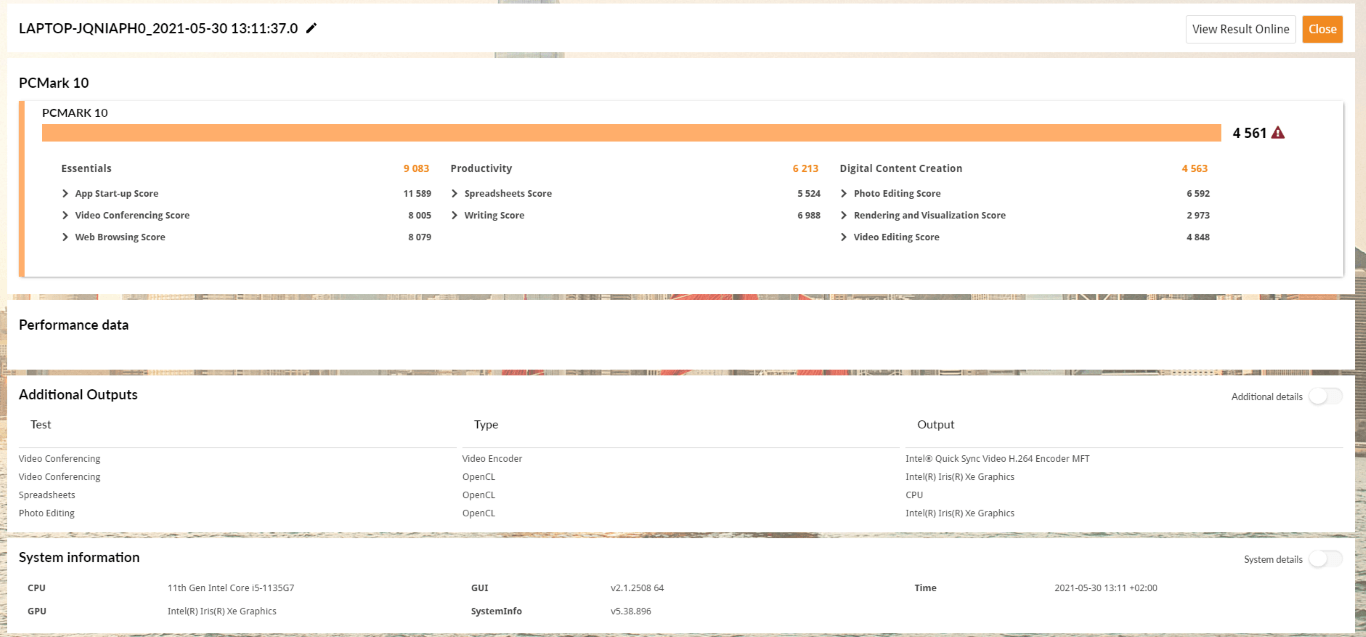Expand the App Start-up Score row
The height and width of the screenshot is (637, 1366).
(66, 194)
